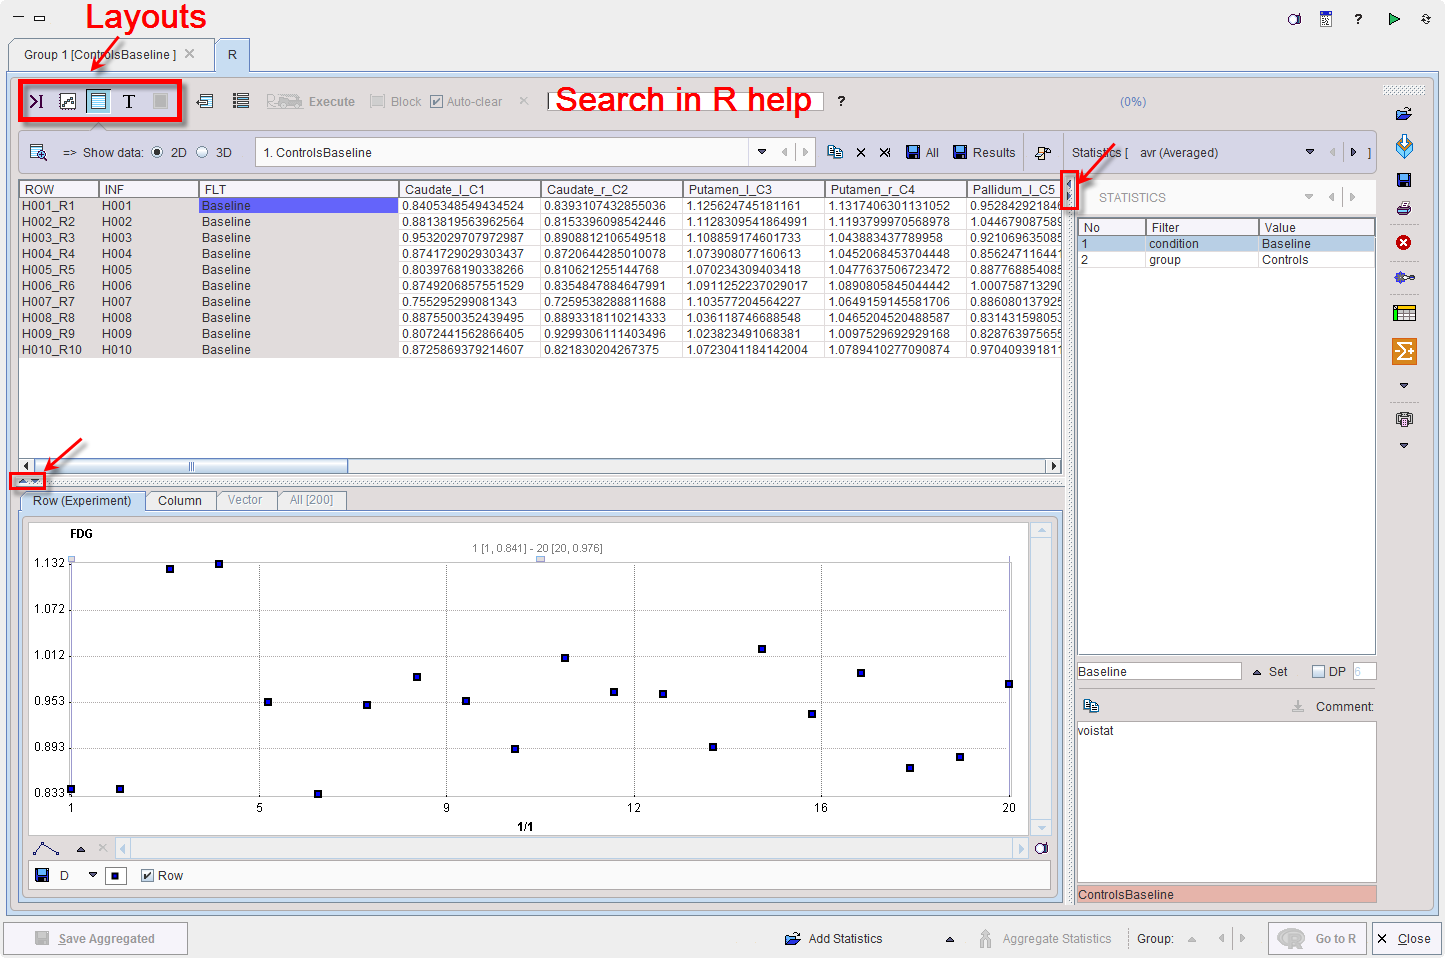Toggle the Row checkbox below the plot
The width and height of the screenshot is (1445, 958).
147,875
